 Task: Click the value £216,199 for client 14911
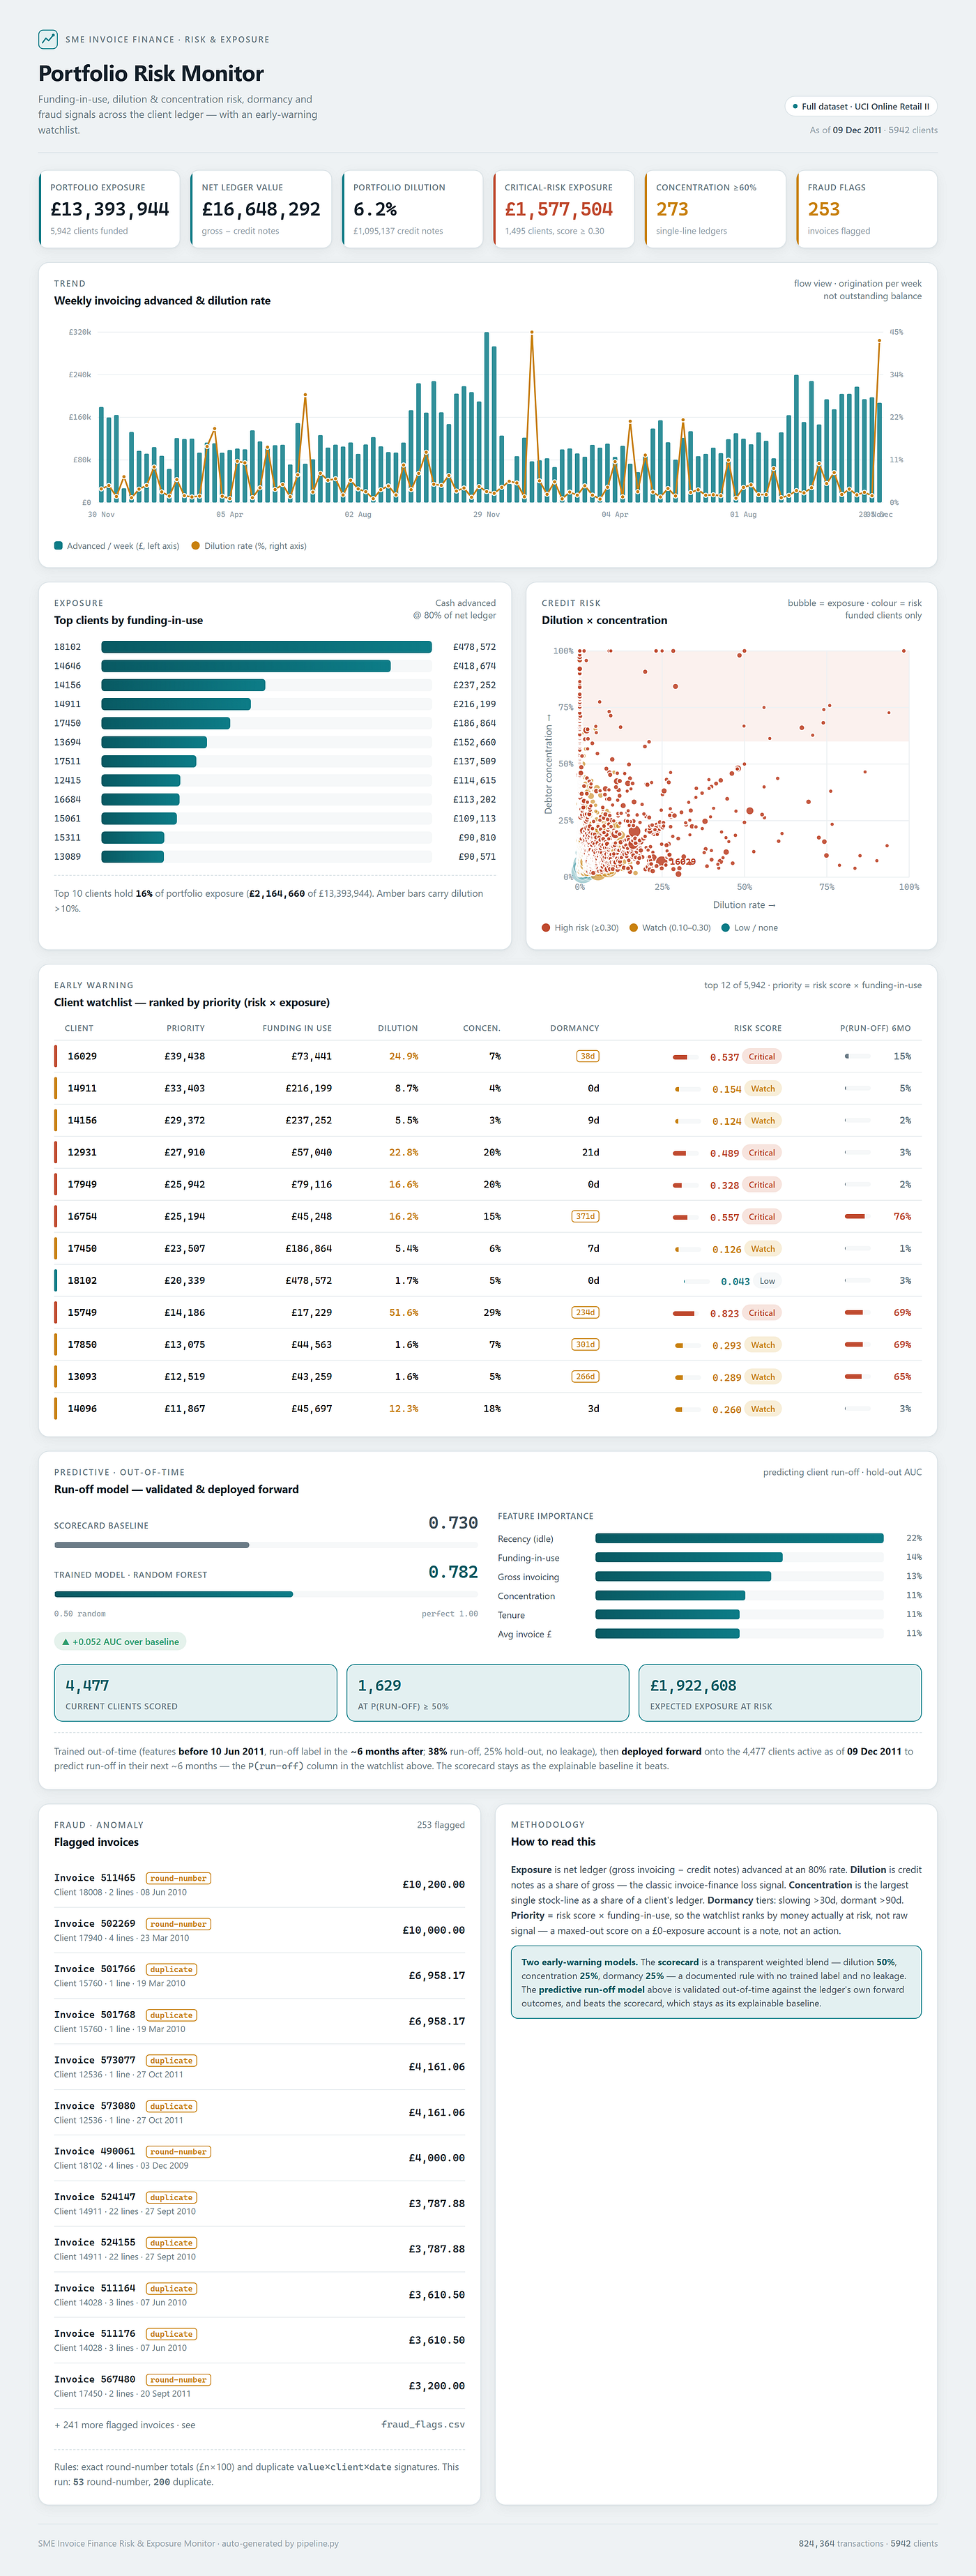474,704
